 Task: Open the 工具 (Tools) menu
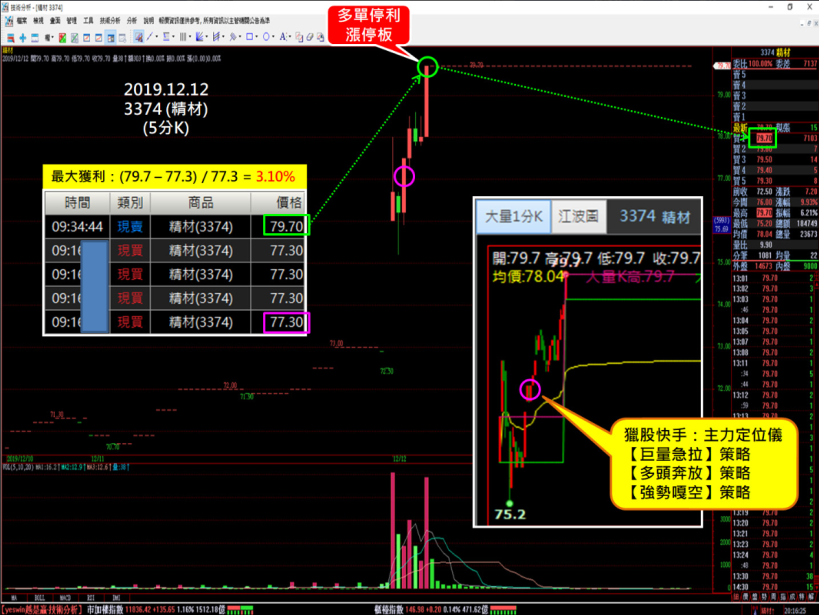[88, 21]
